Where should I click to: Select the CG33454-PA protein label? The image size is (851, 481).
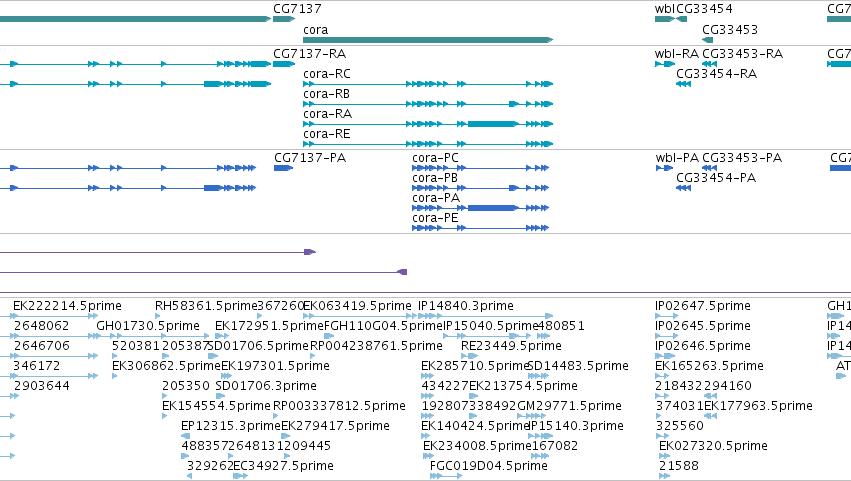(x=716, y=178)
